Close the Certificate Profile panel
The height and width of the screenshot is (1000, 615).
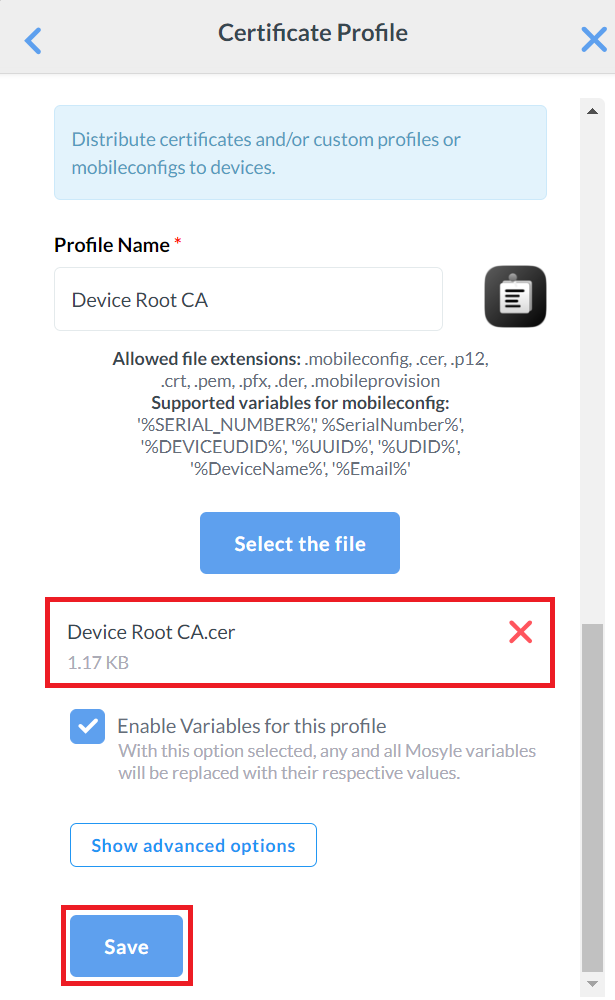tap(593, 39)
